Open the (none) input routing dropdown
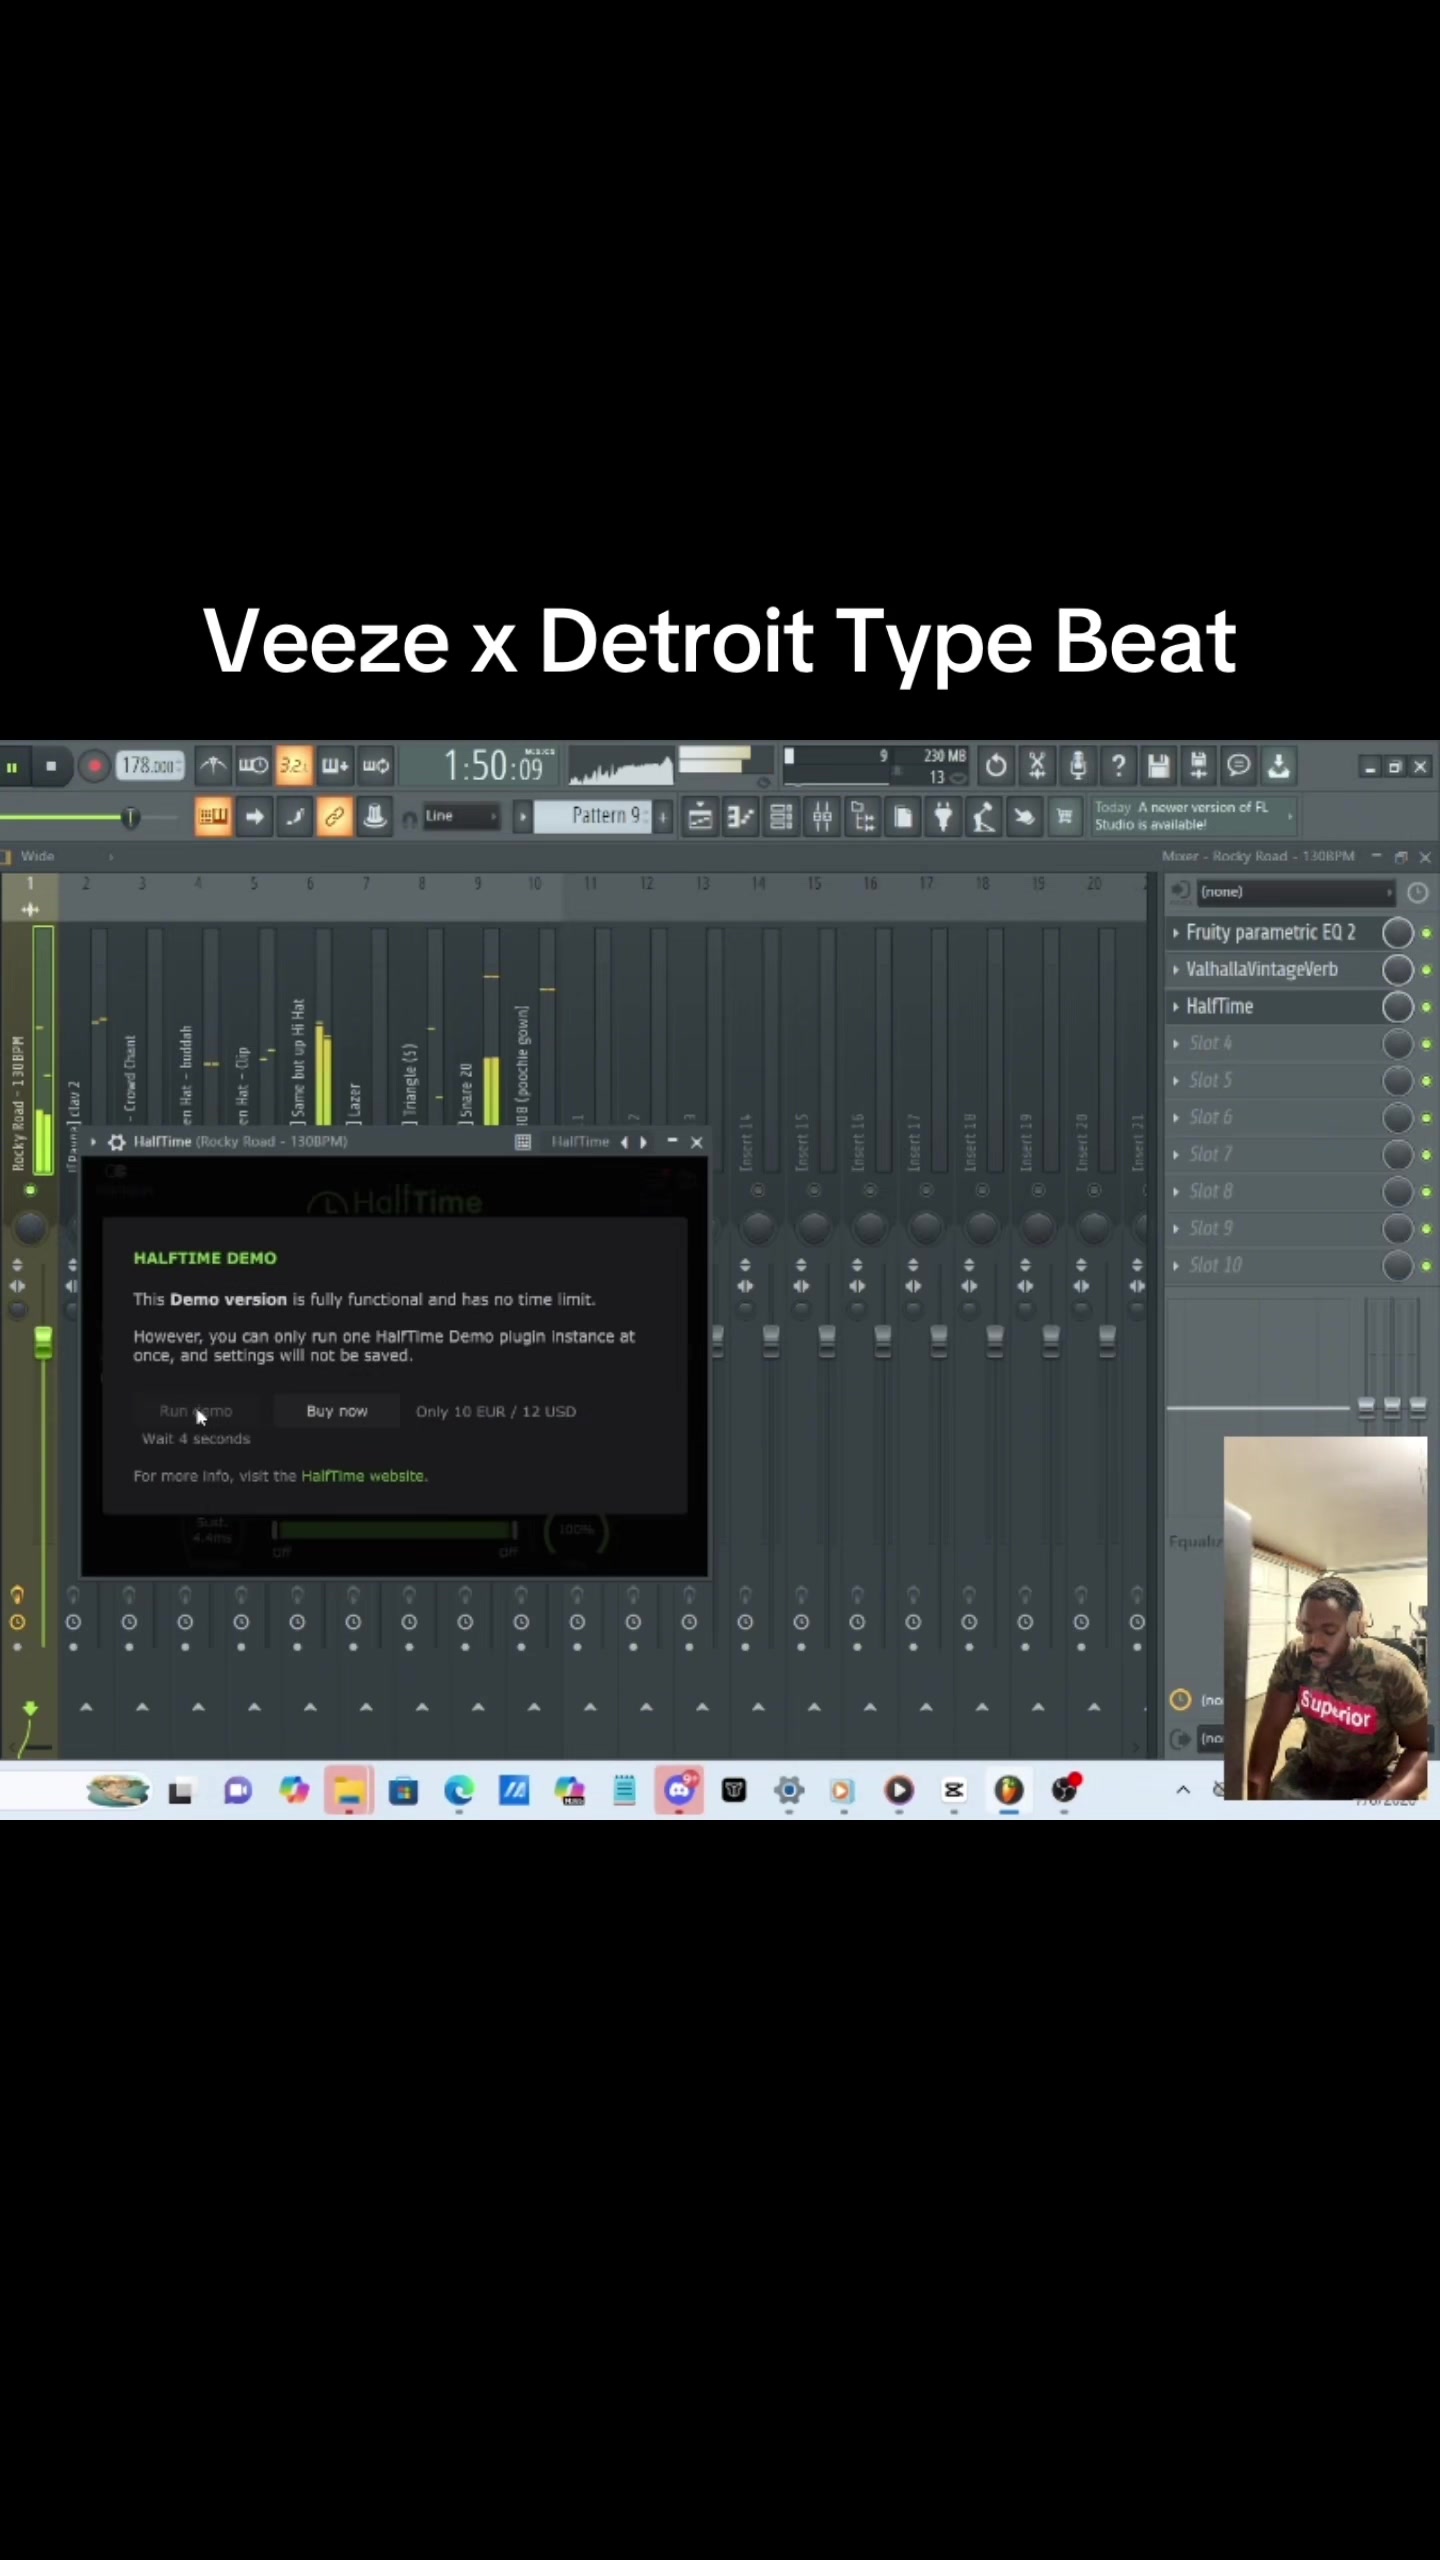This screenshot has width=1440, height=2560. pyautogui.click(x=1296, y=892)
